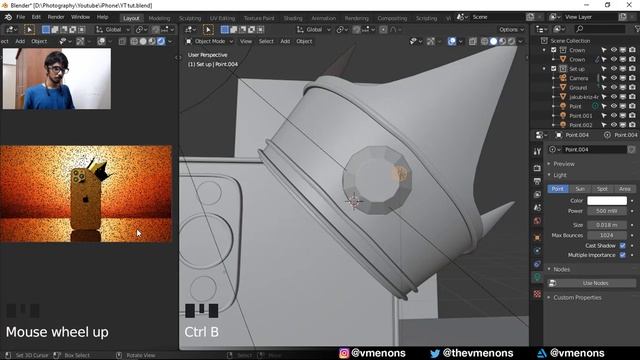Select the tweak/select box tool in main viewport header

click(x=208, y=29)
